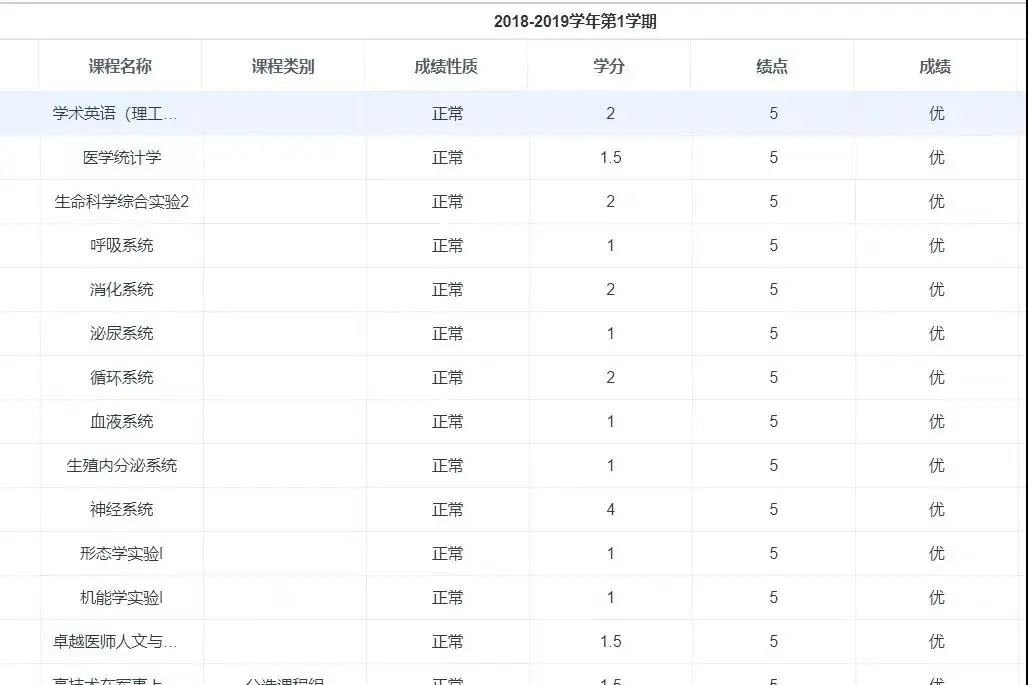Image resolution: width=1028 pixels, height=685 pixels.
Task: Select the 学术英语 course name cell
Action: [x=115, y=114]
